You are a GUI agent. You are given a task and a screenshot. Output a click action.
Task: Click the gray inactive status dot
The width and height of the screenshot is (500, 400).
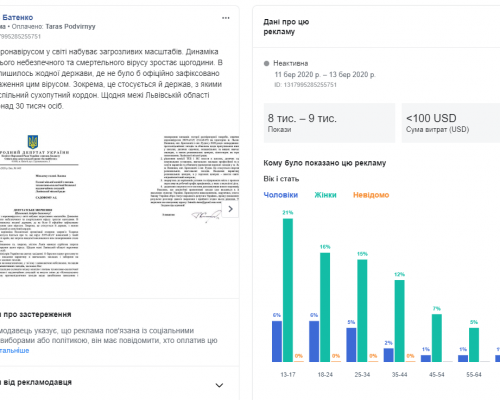(266, 63)
